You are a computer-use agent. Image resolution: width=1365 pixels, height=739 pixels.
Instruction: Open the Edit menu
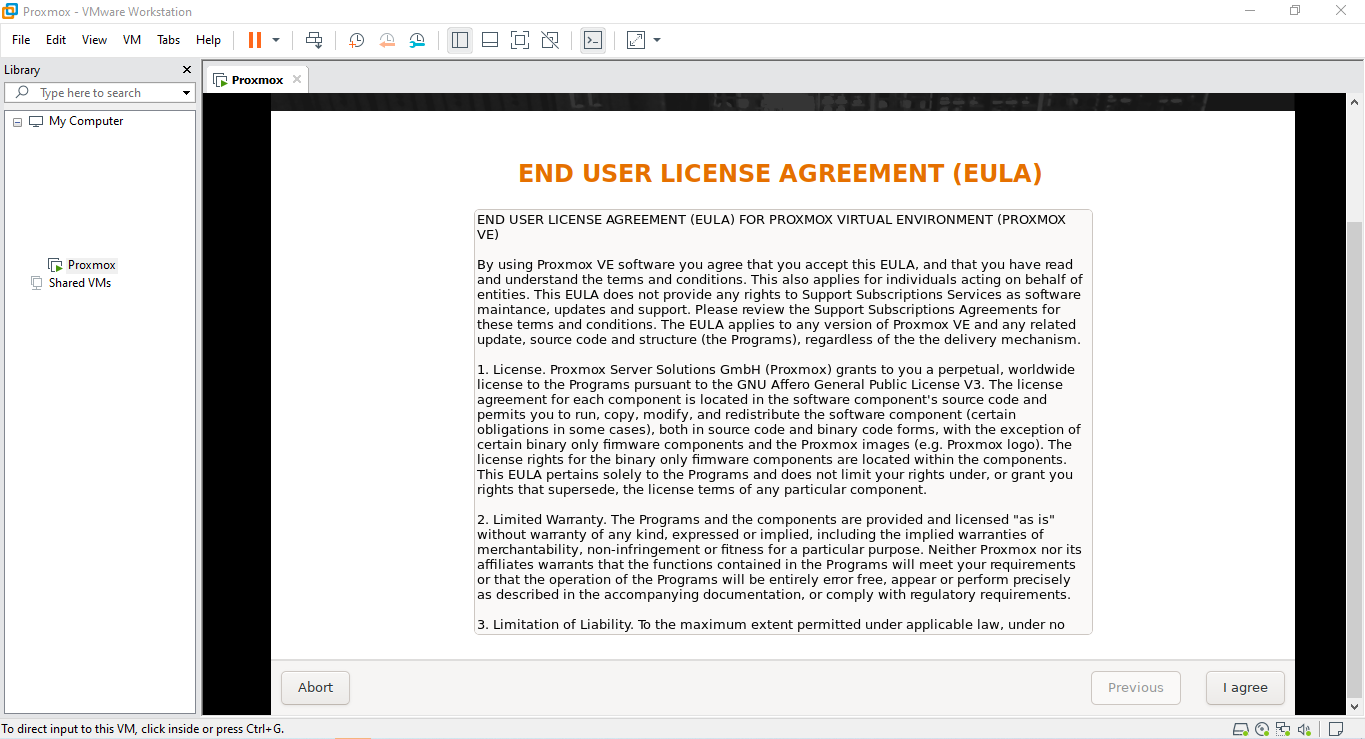click(56, 40)
